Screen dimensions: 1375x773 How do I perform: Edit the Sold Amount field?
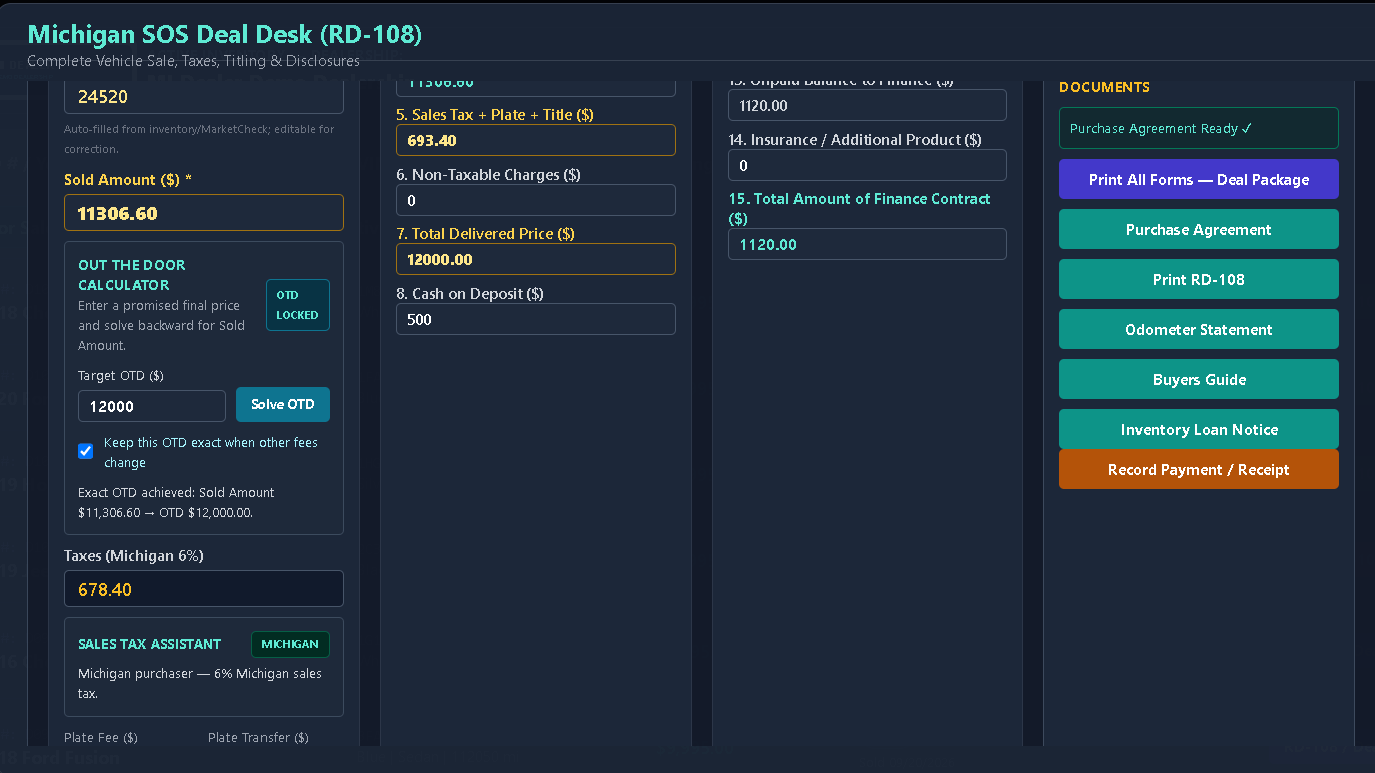pyautogui.click(x=204, y=213)
